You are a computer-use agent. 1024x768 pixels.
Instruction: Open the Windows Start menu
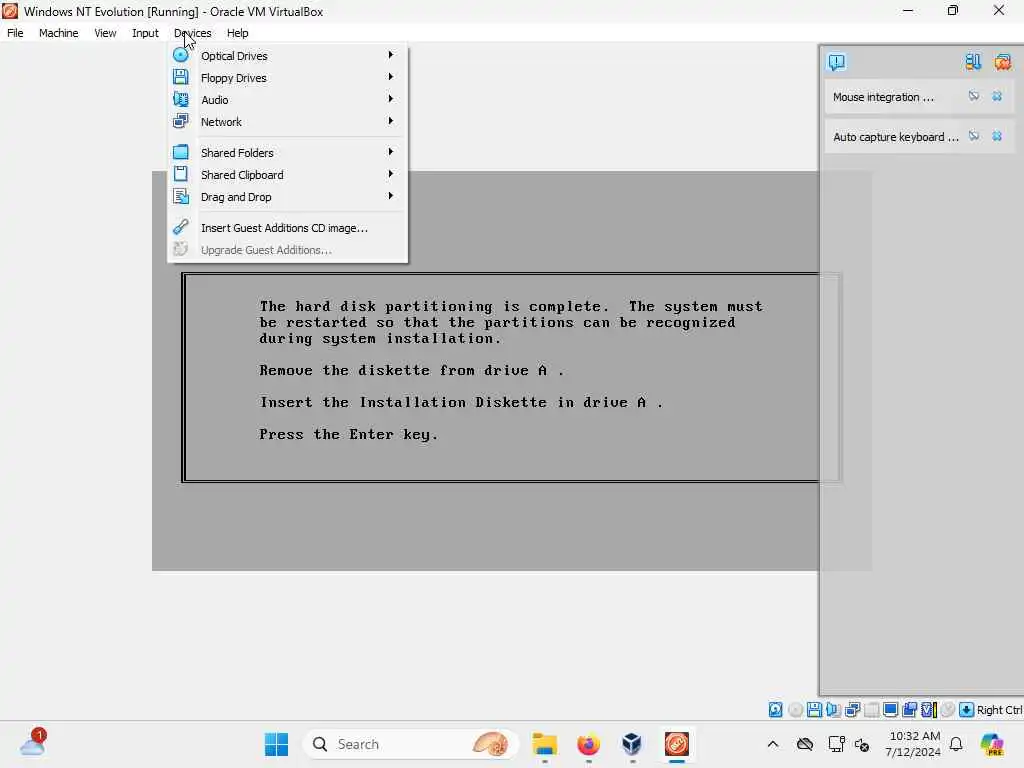point(276,744)
